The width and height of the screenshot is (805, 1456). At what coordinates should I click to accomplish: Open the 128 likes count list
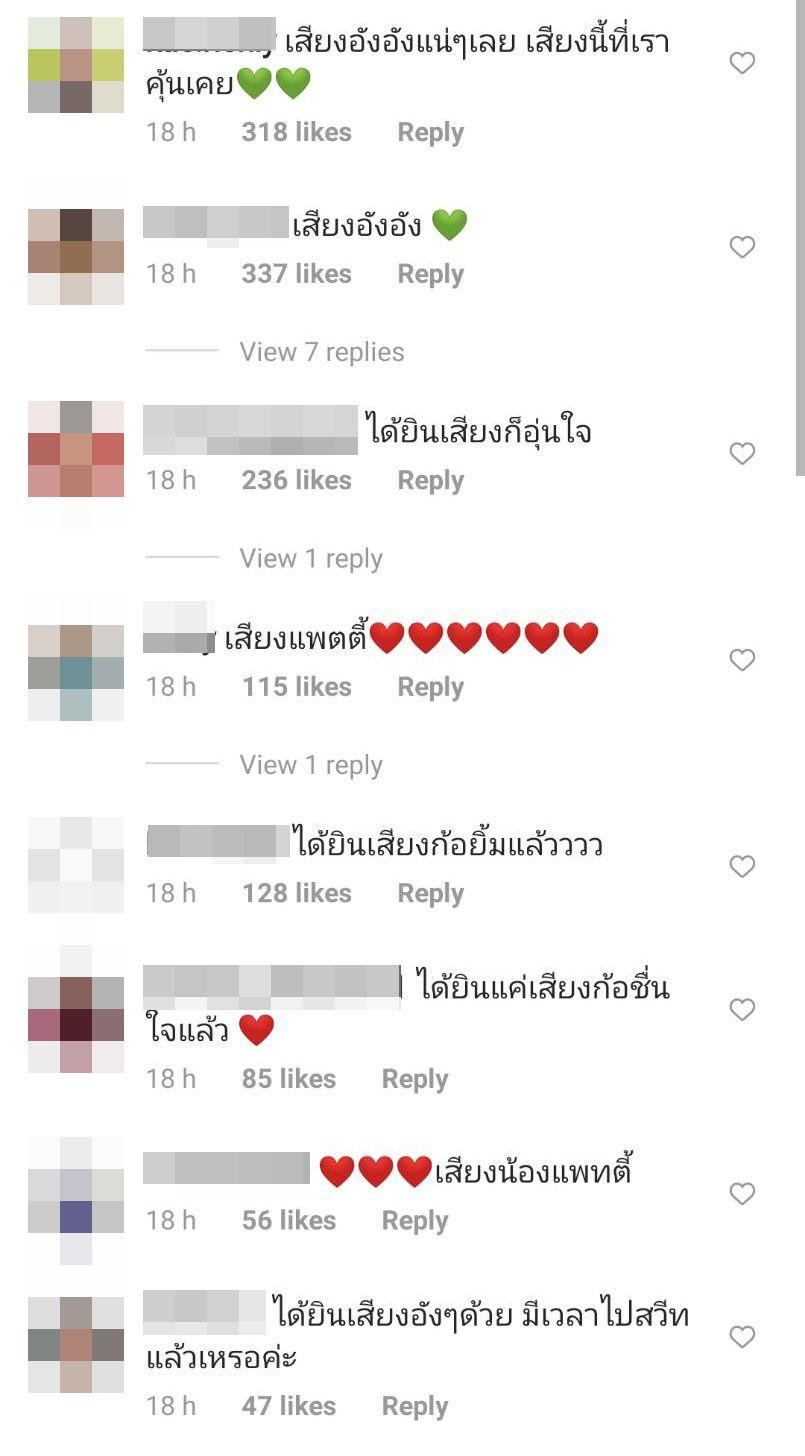296,893
